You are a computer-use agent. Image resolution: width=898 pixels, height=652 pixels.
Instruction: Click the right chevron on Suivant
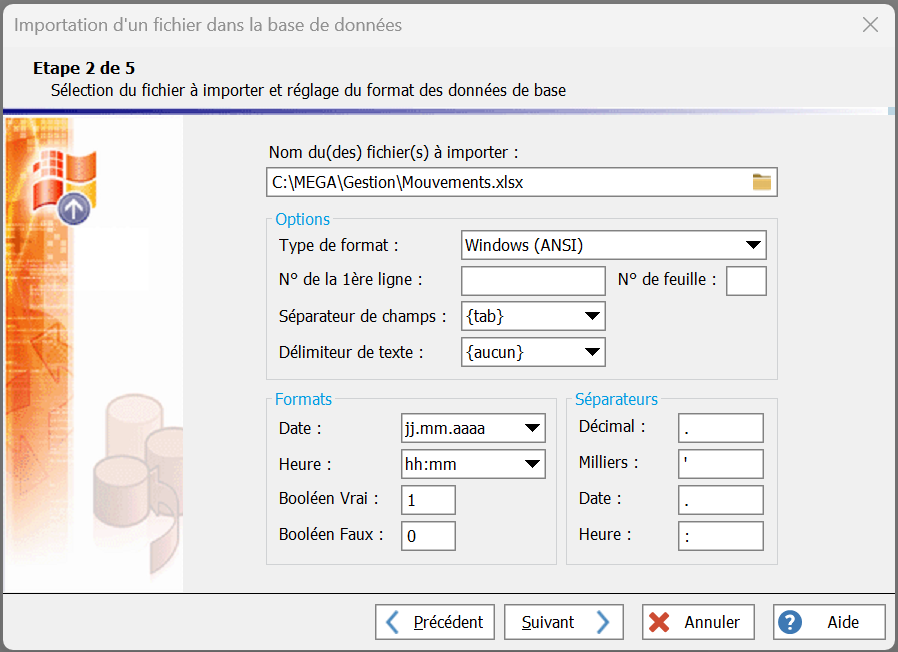tap(602, 622)
